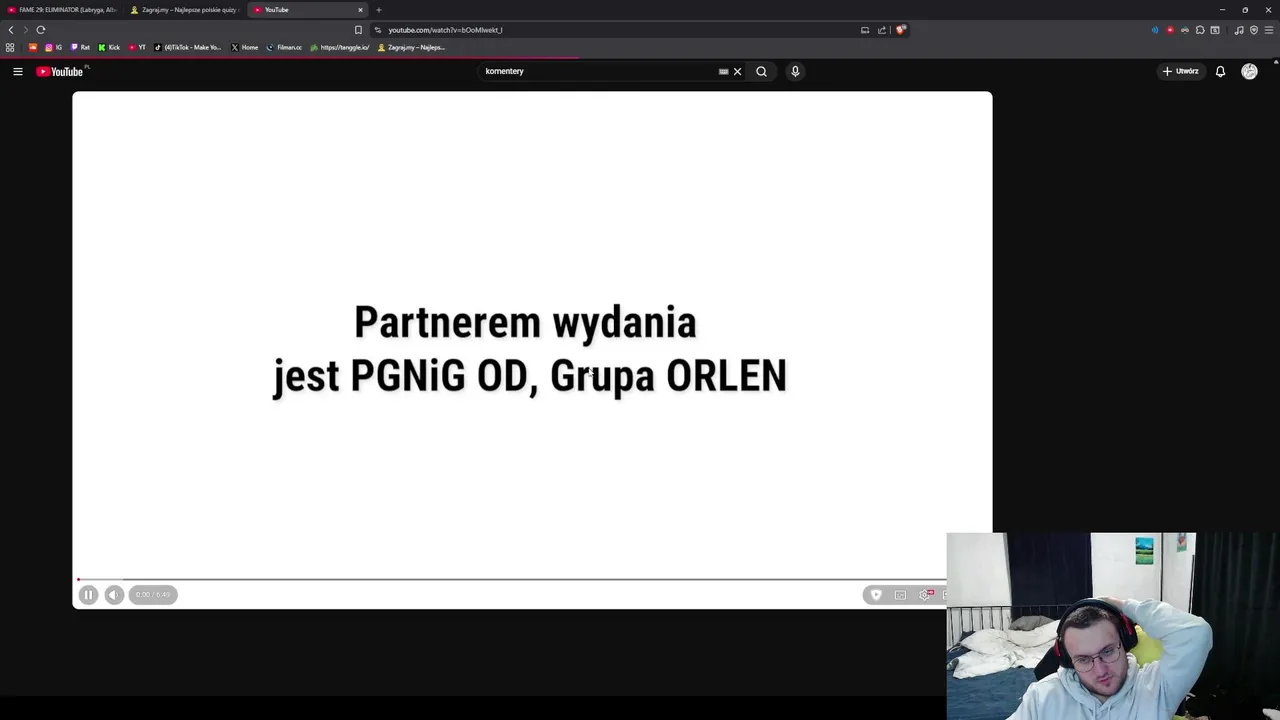Open the account avatar menu

pos(1249,71)
